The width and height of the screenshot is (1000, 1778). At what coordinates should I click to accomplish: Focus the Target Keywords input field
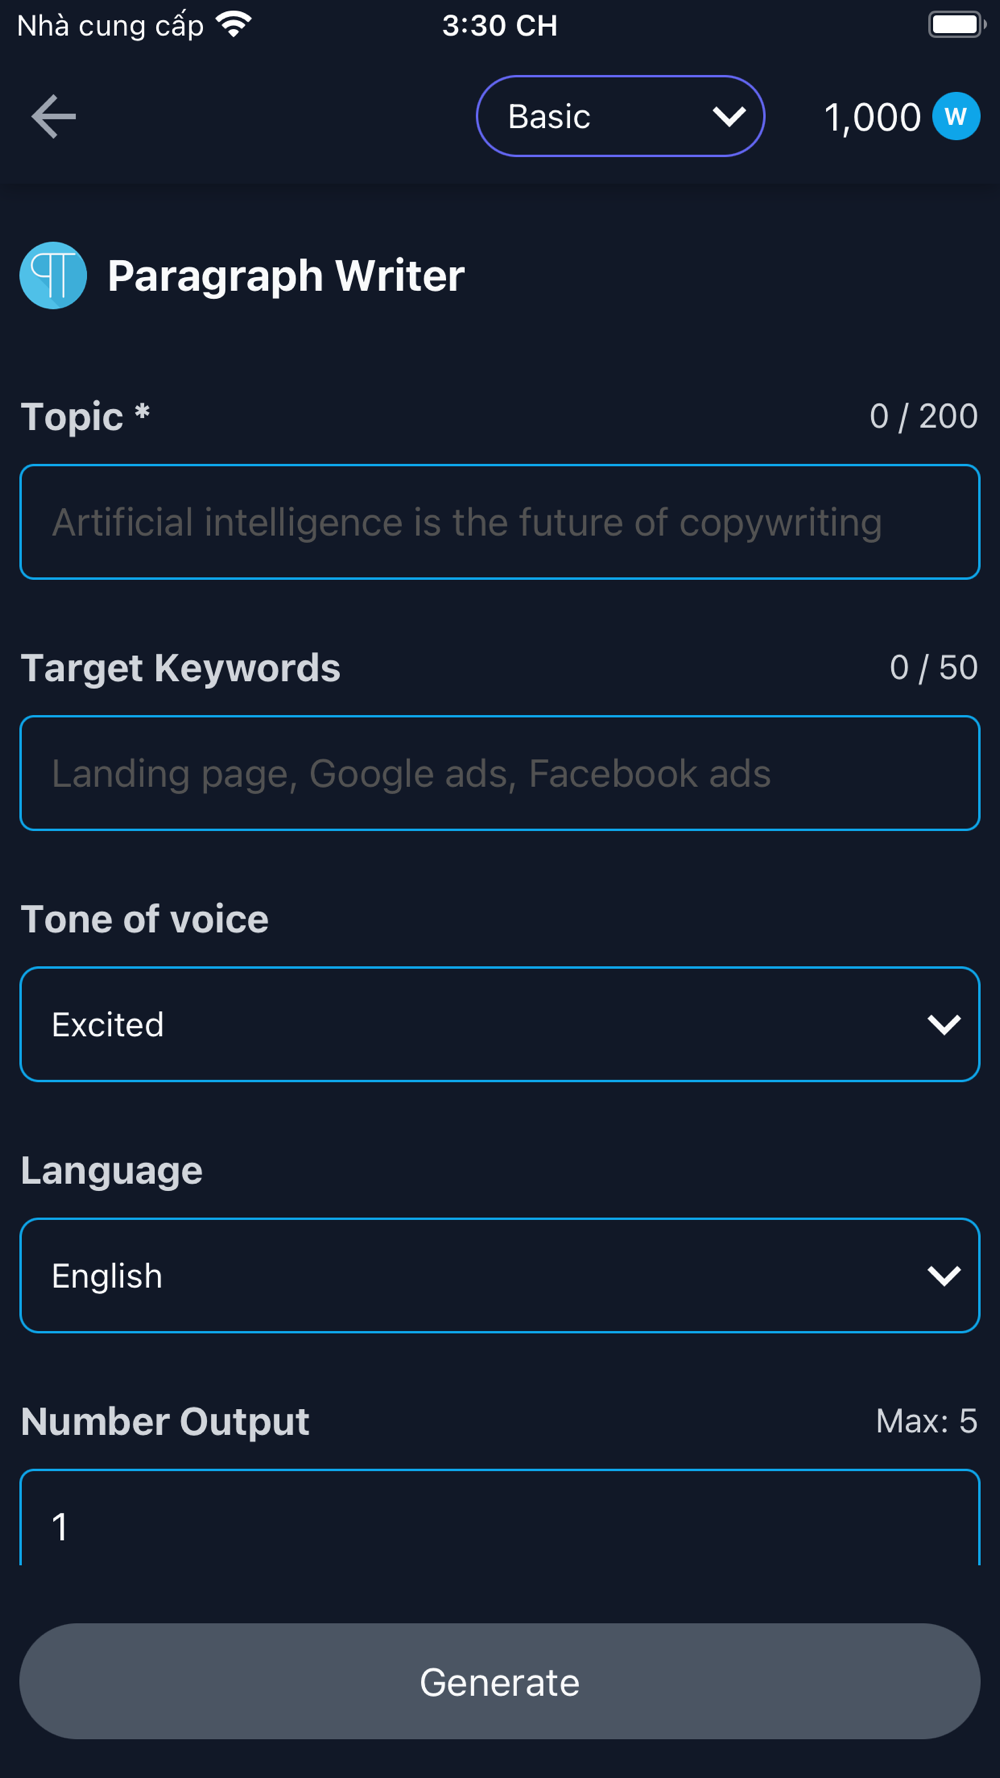(500, 773)
